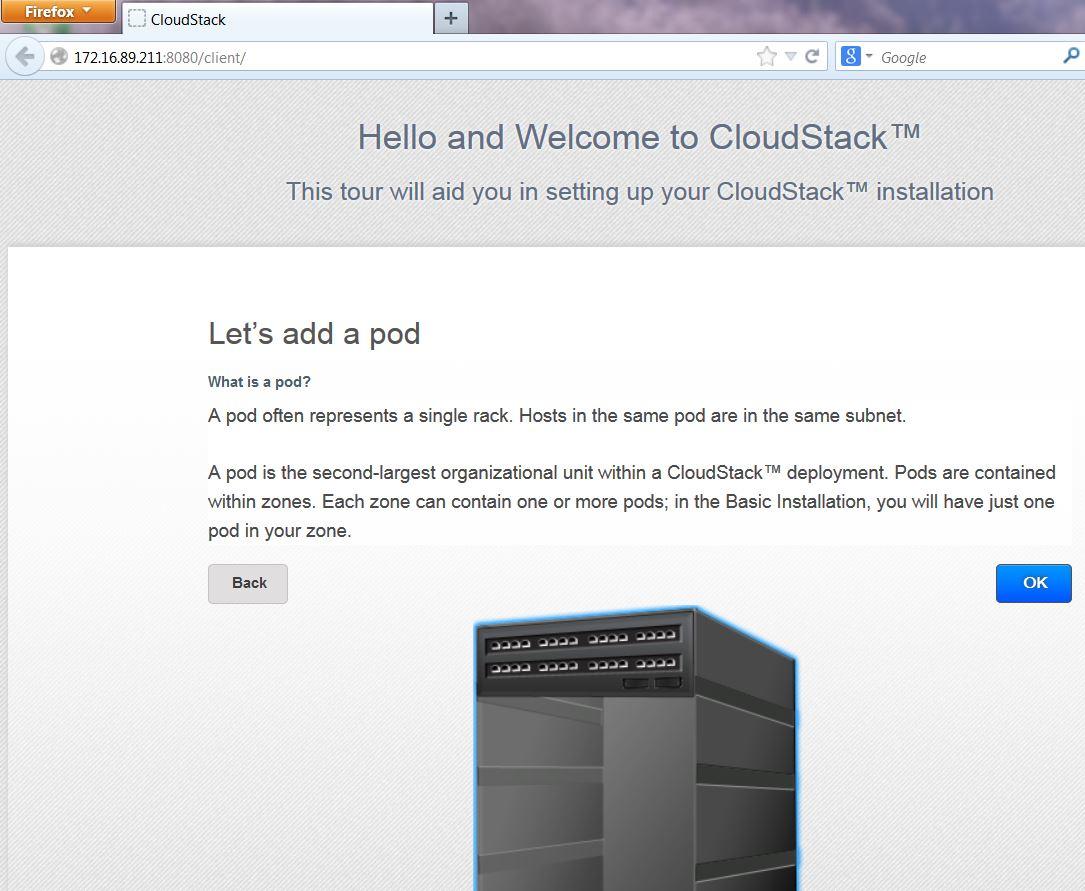Open a new tab with plus button
1085x891 pixels.
pos(450,18)
